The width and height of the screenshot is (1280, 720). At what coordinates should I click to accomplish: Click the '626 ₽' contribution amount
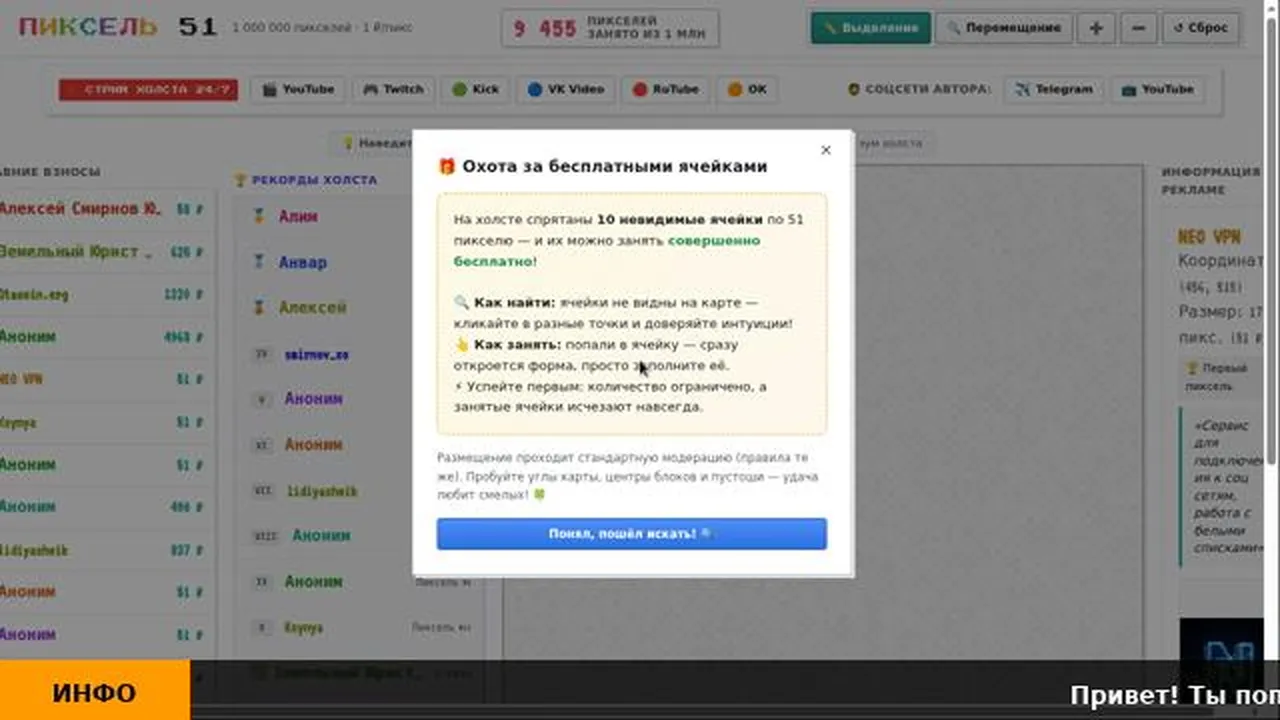pyautogui.click(x=187, y=252)
